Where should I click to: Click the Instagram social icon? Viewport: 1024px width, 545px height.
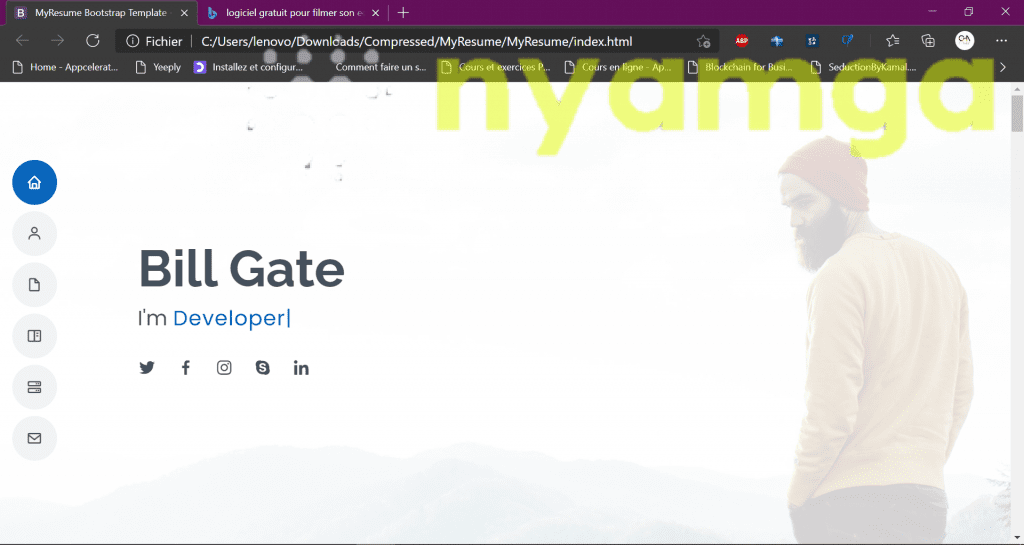click(224, 368)
